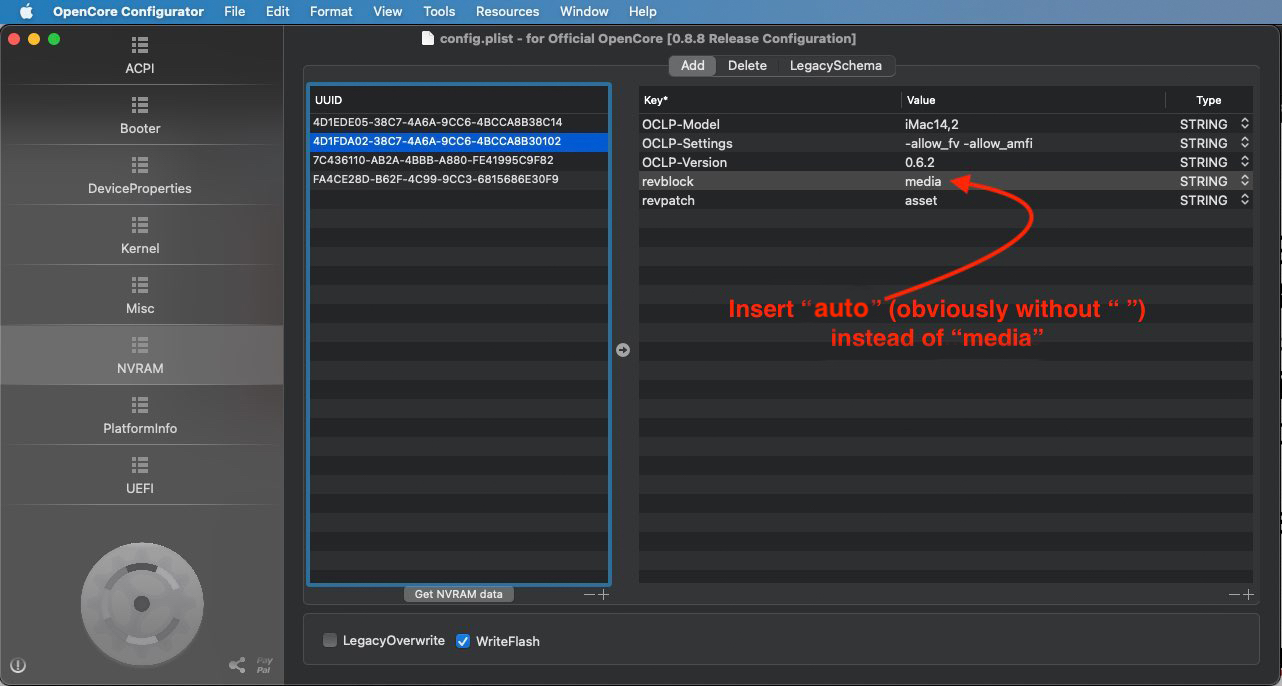Viewport: 1282px width, 686px height.
Task: Switch to the Delete tab
Action: point(747,66)
